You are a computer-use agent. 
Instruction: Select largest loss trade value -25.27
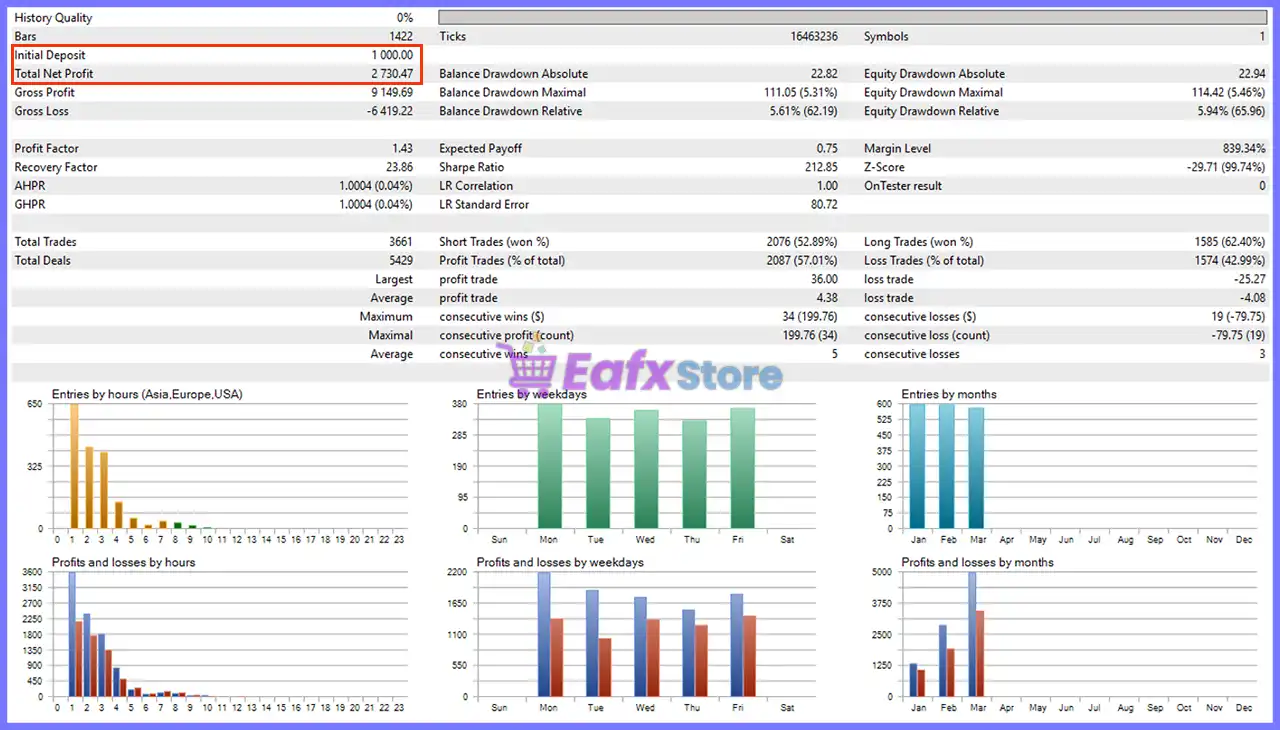pos(1250,279)
